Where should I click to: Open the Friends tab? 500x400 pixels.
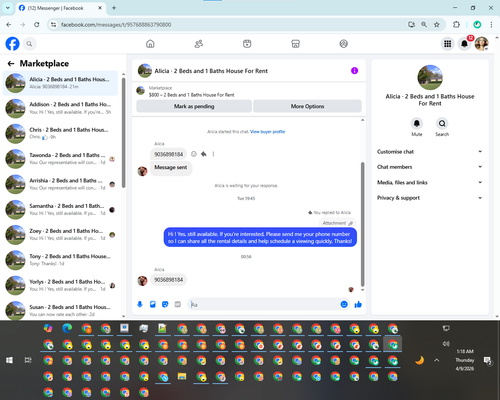199,44
